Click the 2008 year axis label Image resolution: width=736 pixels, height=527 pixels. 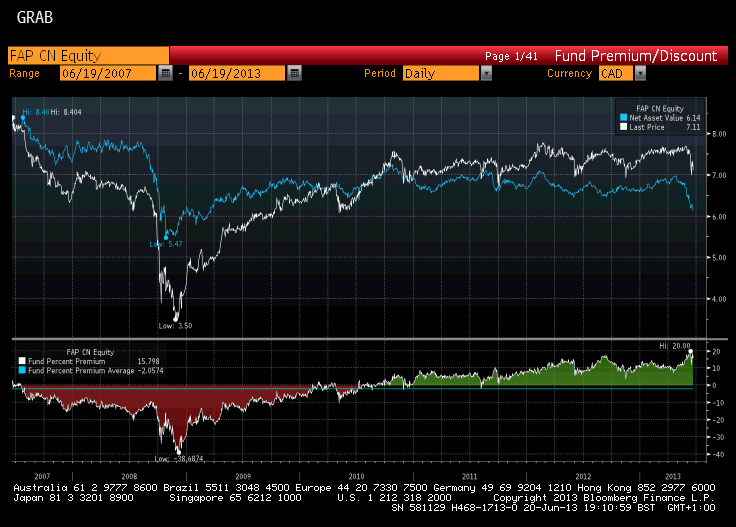tap(130, 476)
